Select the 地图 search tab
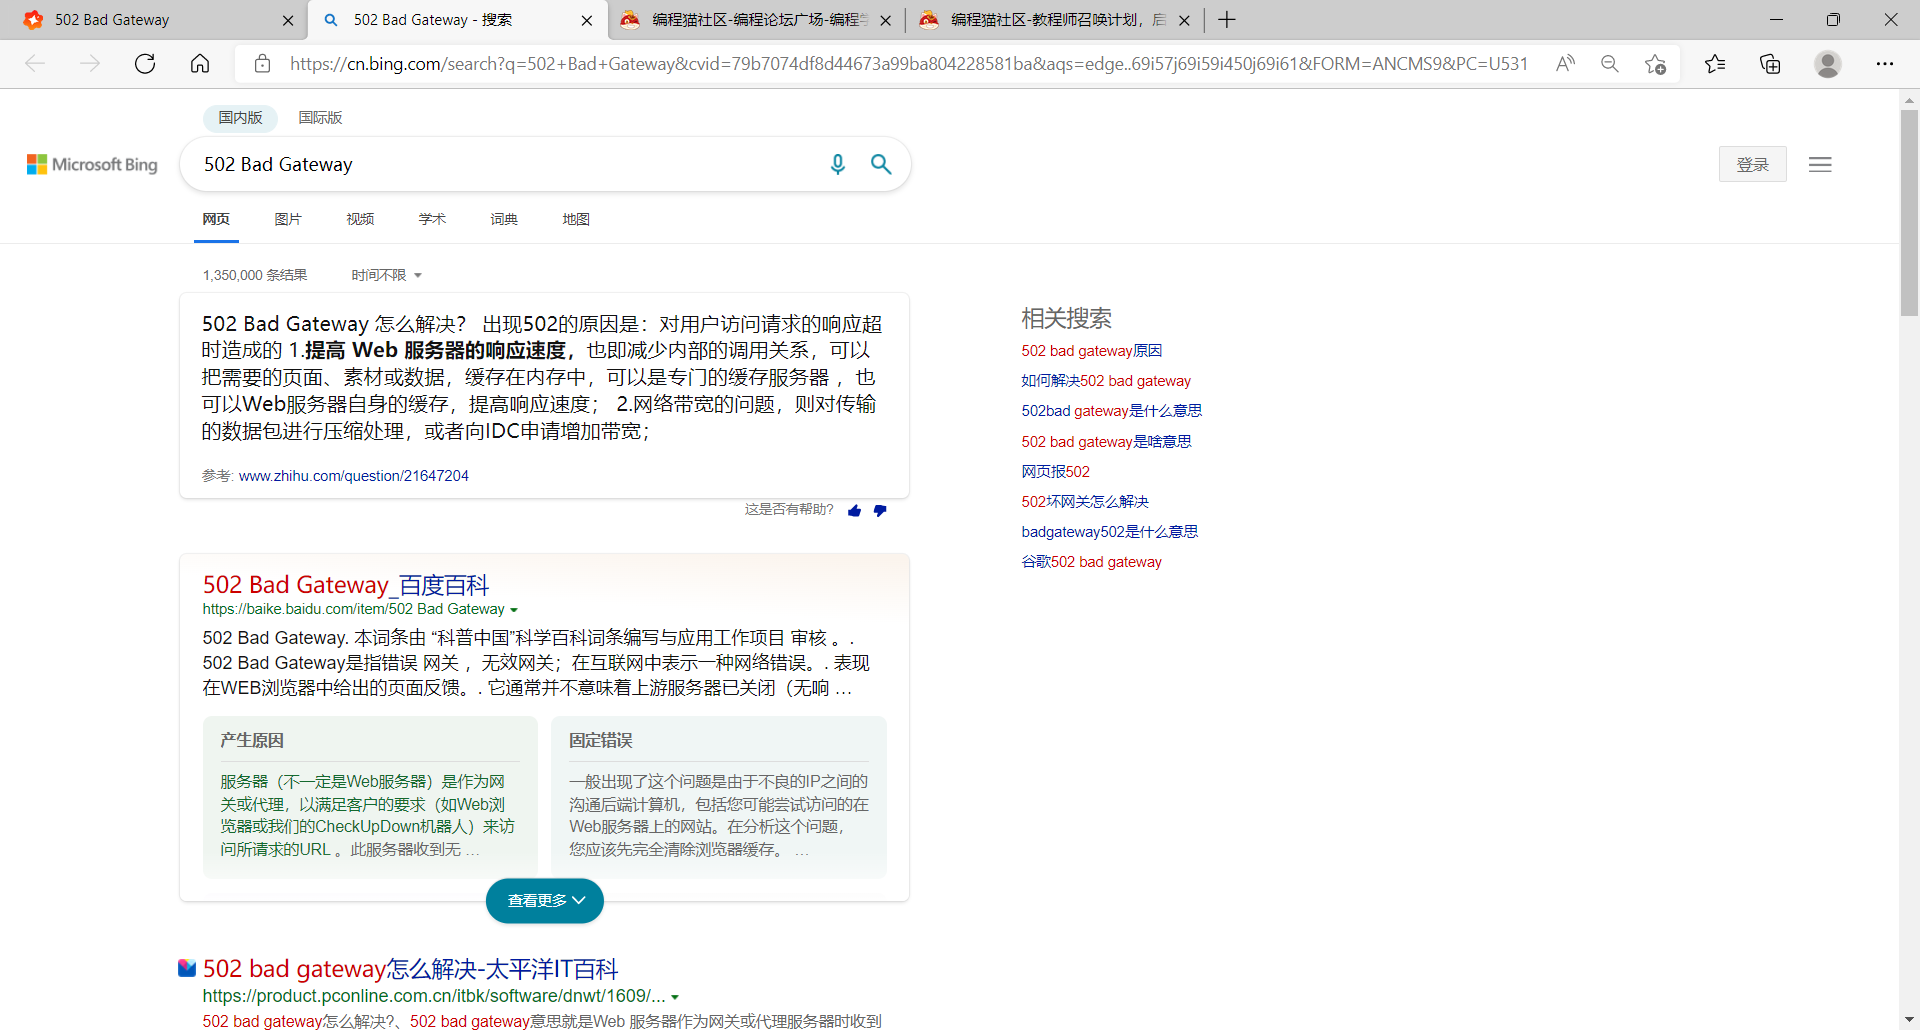Image resolution: width=1920 pixels, height=1030 pixels. coord(576,219)
